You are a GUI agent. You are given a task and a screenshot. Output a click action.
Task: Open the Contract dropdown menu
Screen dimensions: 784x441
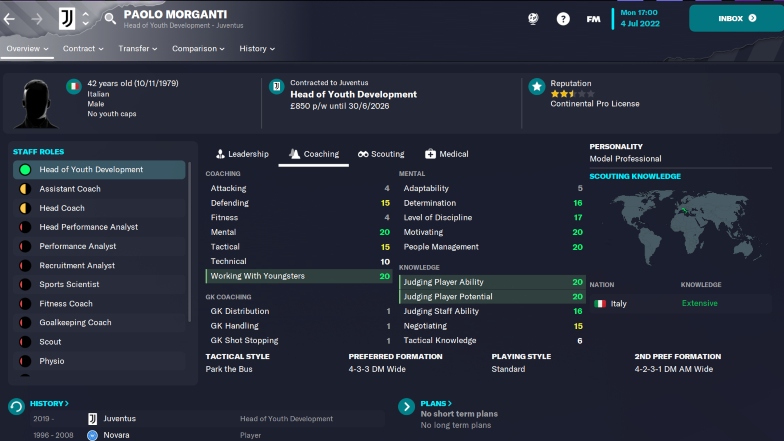tap(83, 48)
